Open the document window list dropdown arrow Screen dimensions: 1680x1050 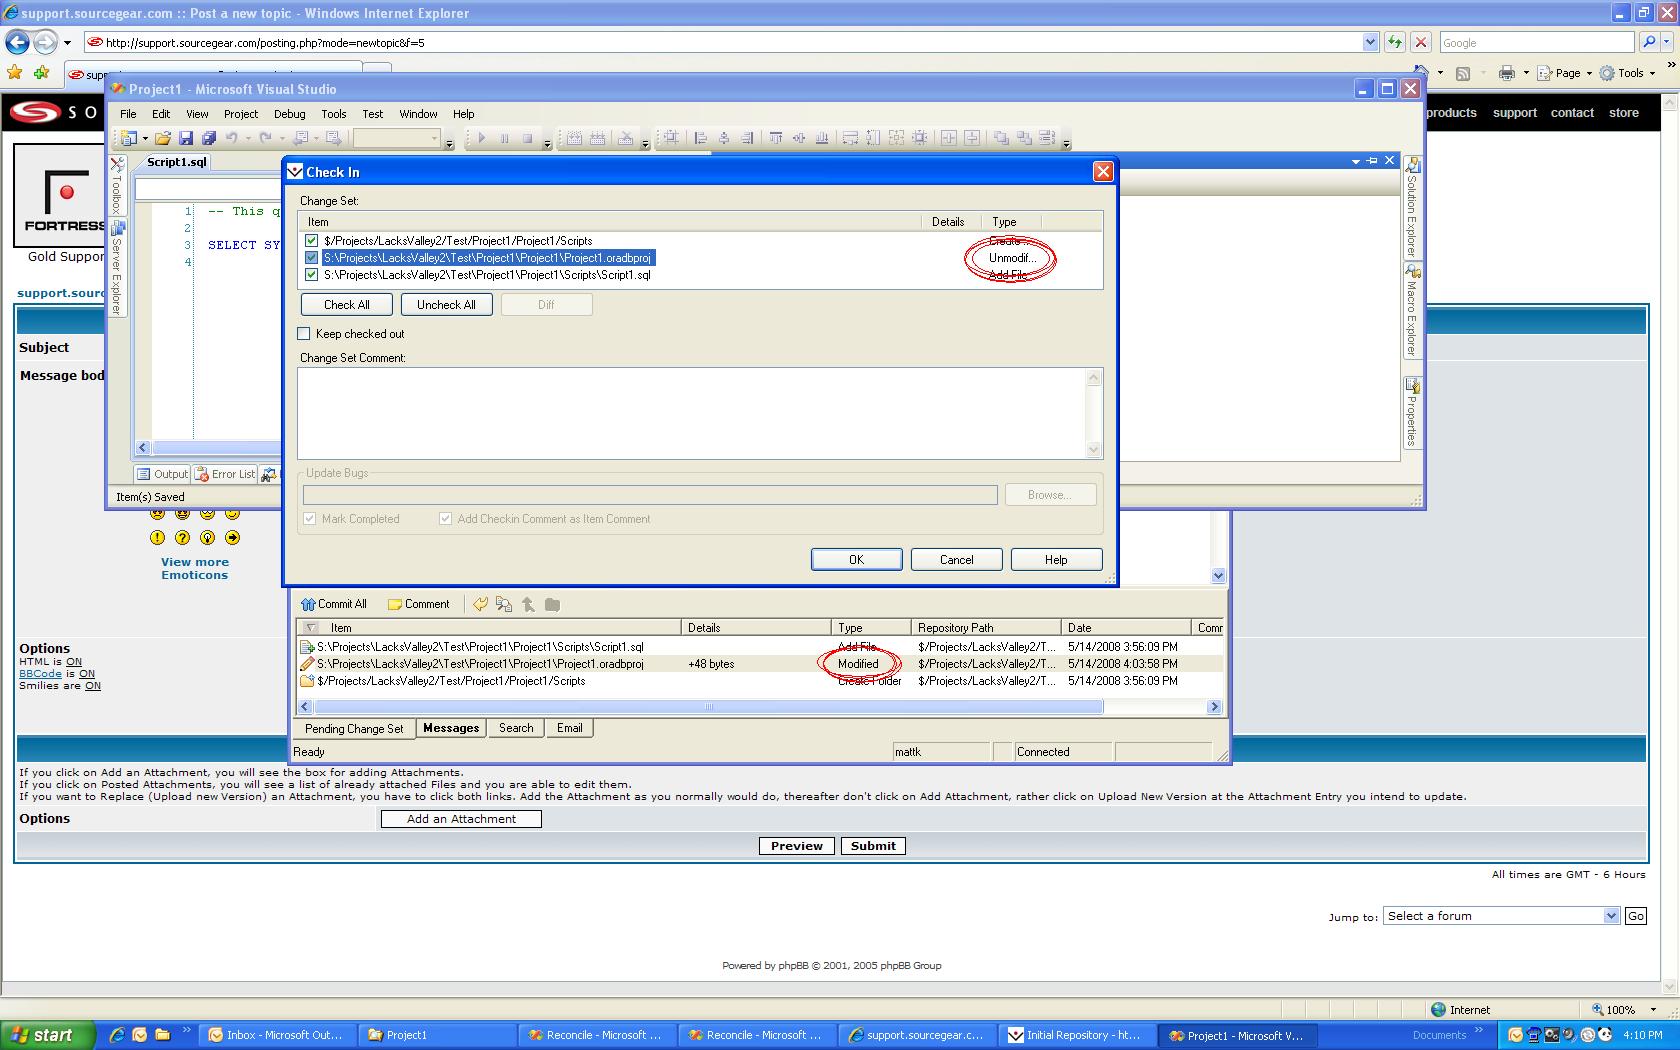pos(1356,161)
